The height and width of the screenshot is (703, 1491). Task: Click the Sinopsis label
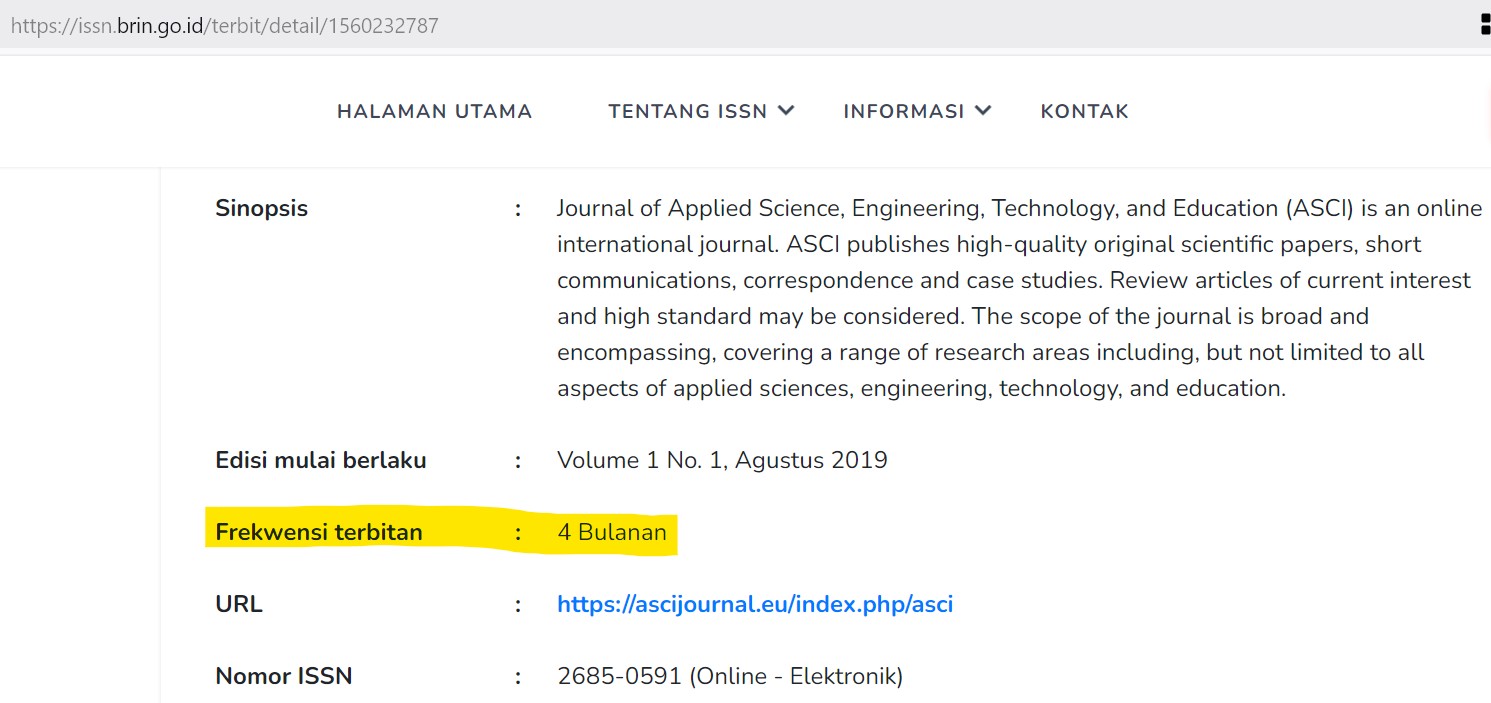coord(260,208)
